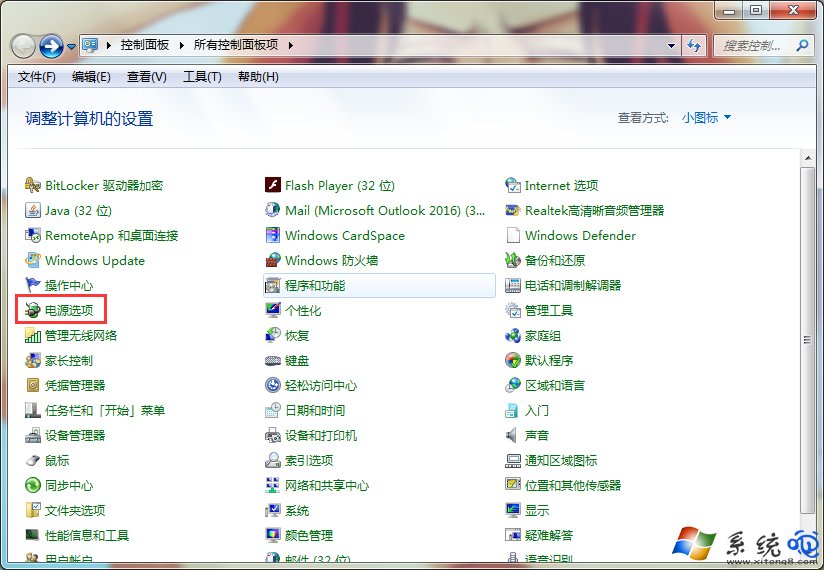Expand the address bar history dropdown arrow
This screenshot has height=570, width=824.
[x=671, y=46]
